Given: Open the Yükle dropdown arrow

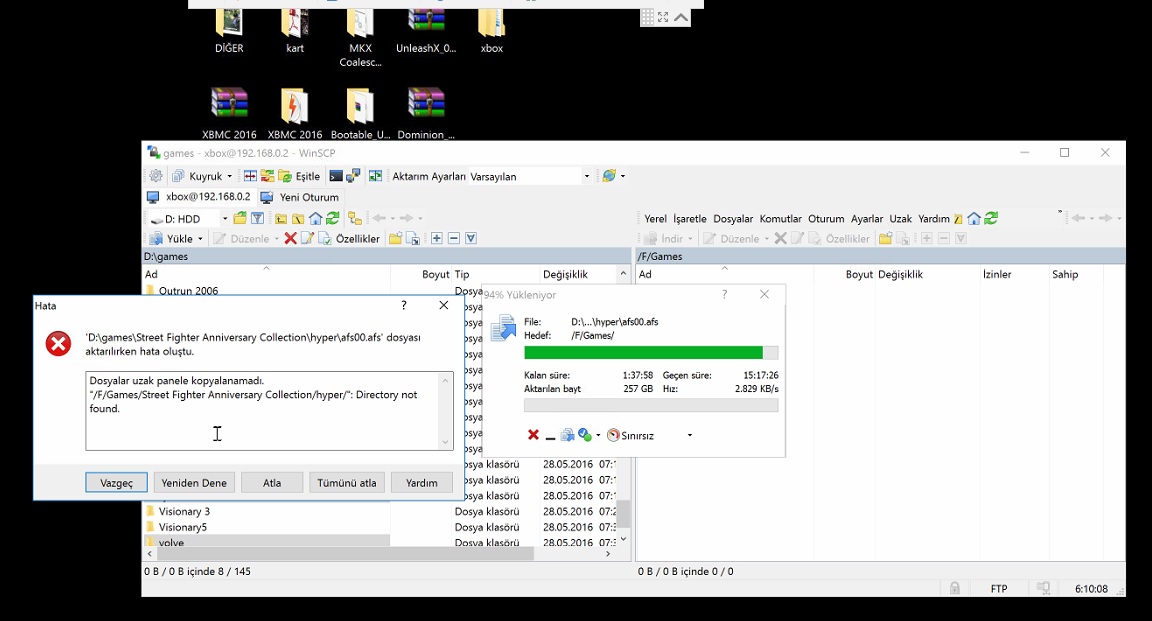Looking at the screenshot, I should point(200,238).
